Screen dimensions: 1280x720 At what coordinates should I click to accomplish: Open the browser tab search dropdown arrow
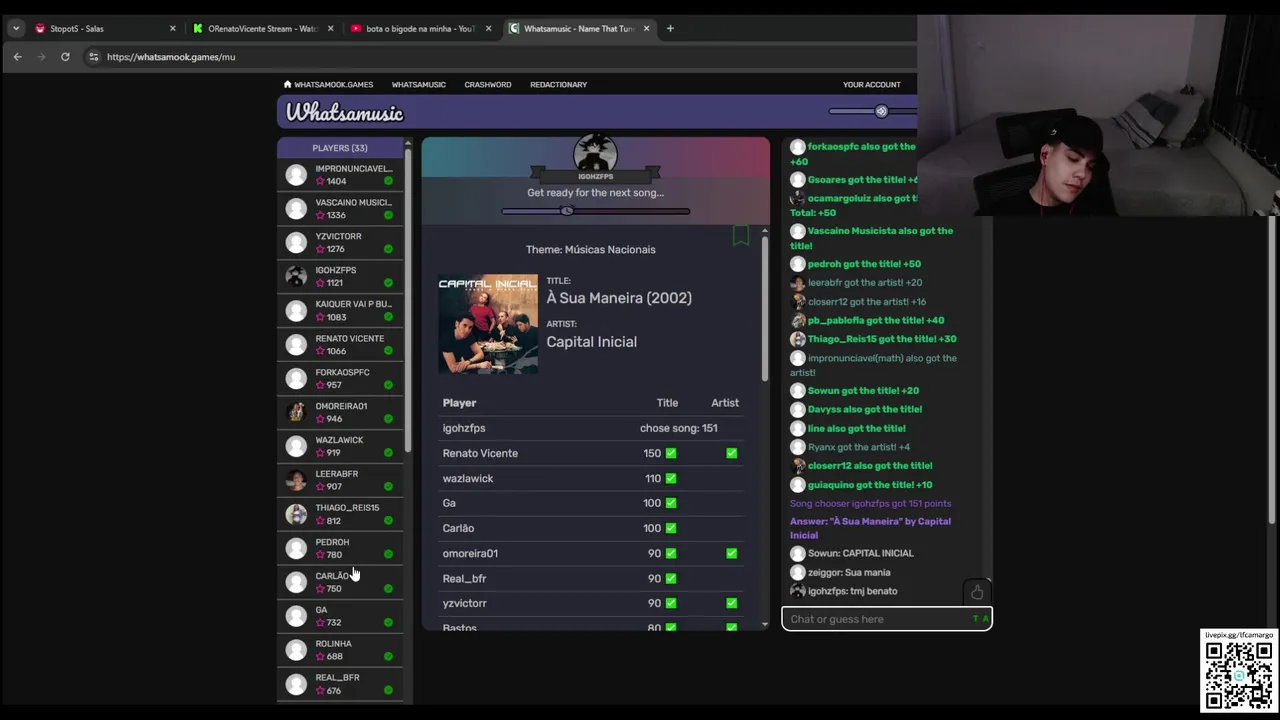(x=16, y=28)
